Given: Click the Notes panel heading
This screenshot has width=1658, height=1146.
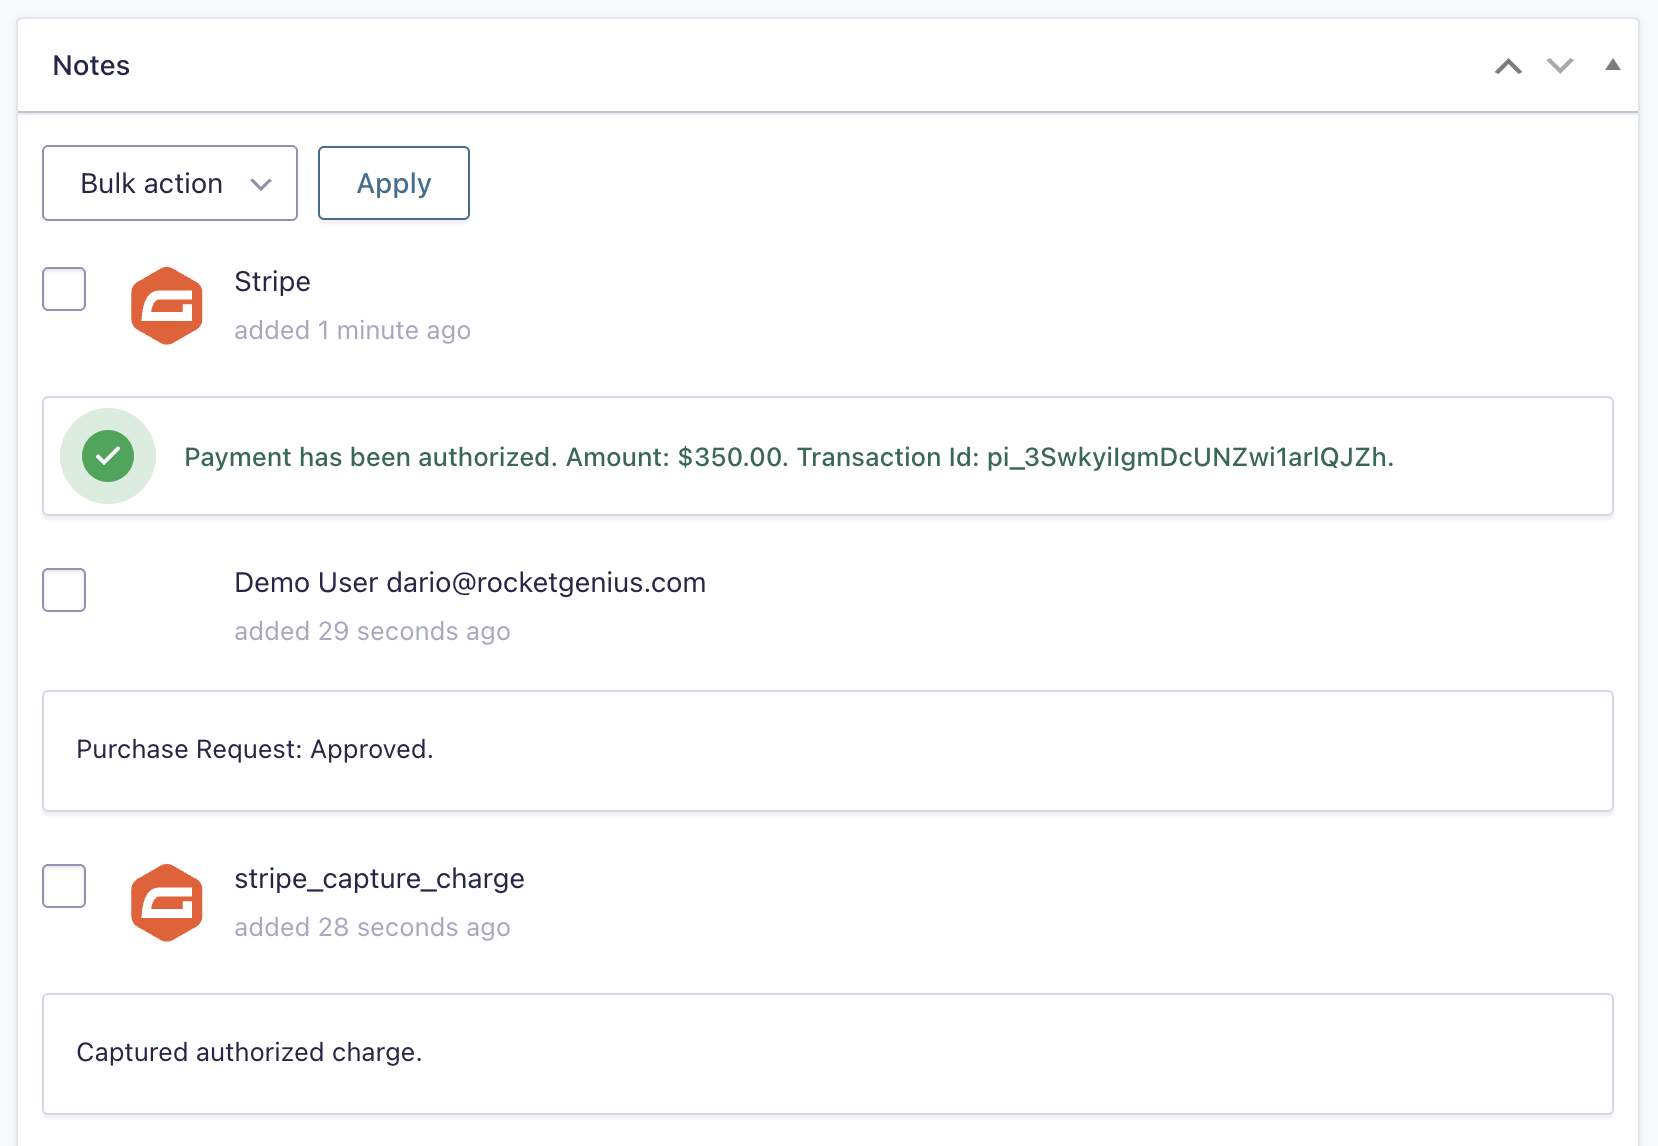Looking at the screenshot, I should 91,66.
